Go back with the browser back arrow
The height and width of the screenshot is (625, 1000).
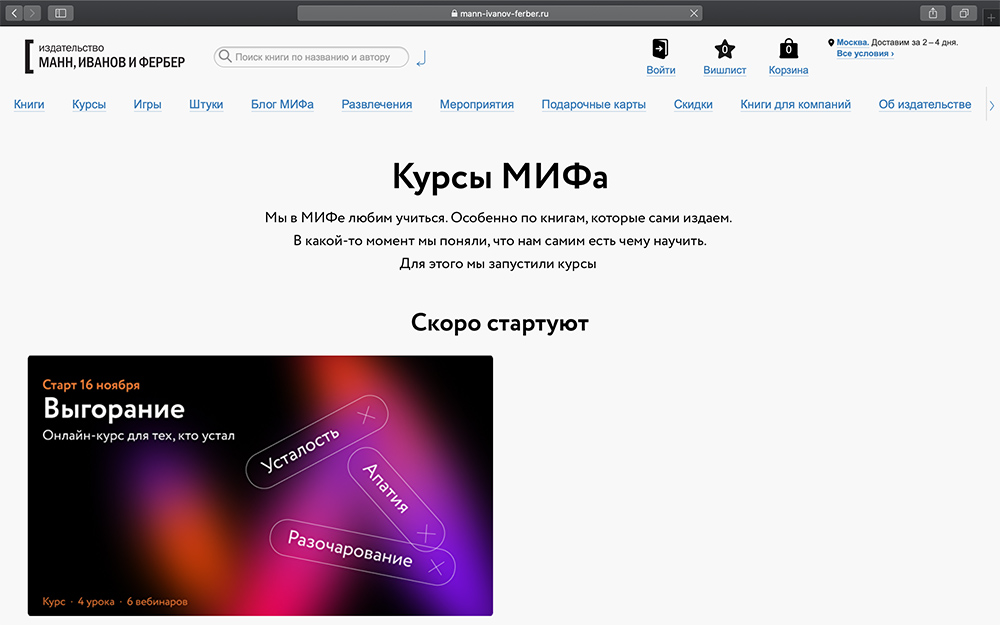tap(14, 13)
